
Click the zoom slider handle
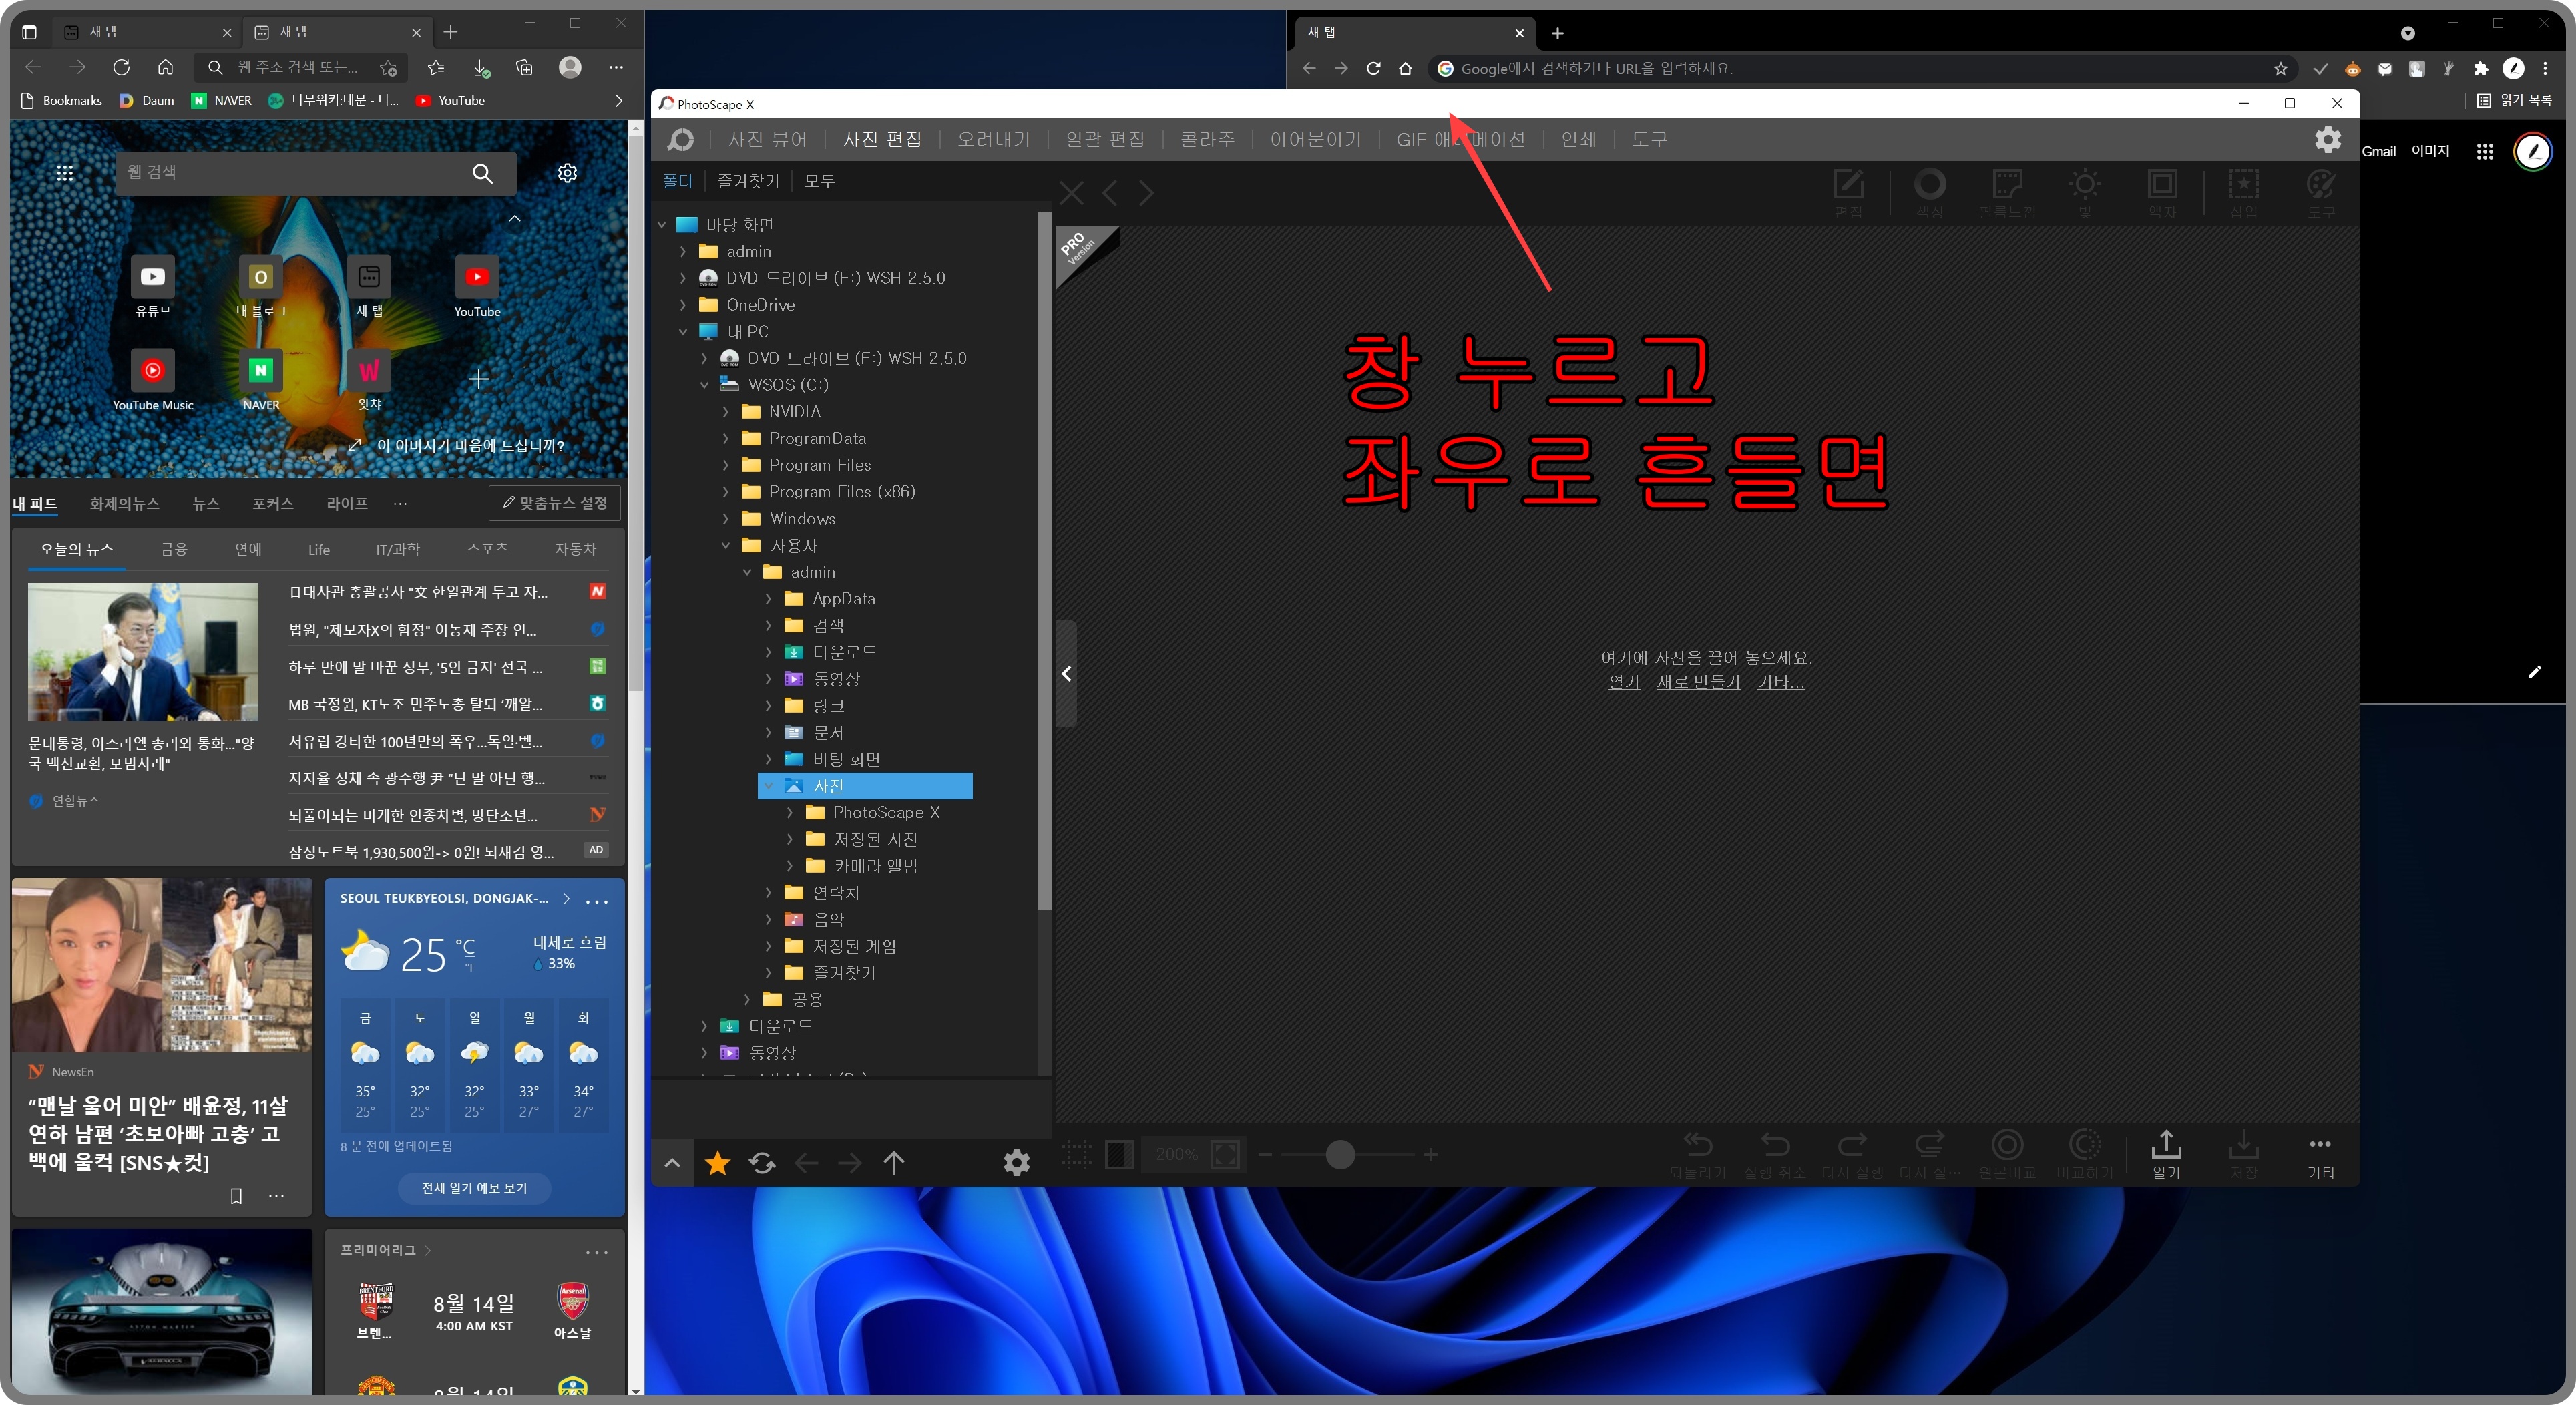click(x=1340, y=1155)
